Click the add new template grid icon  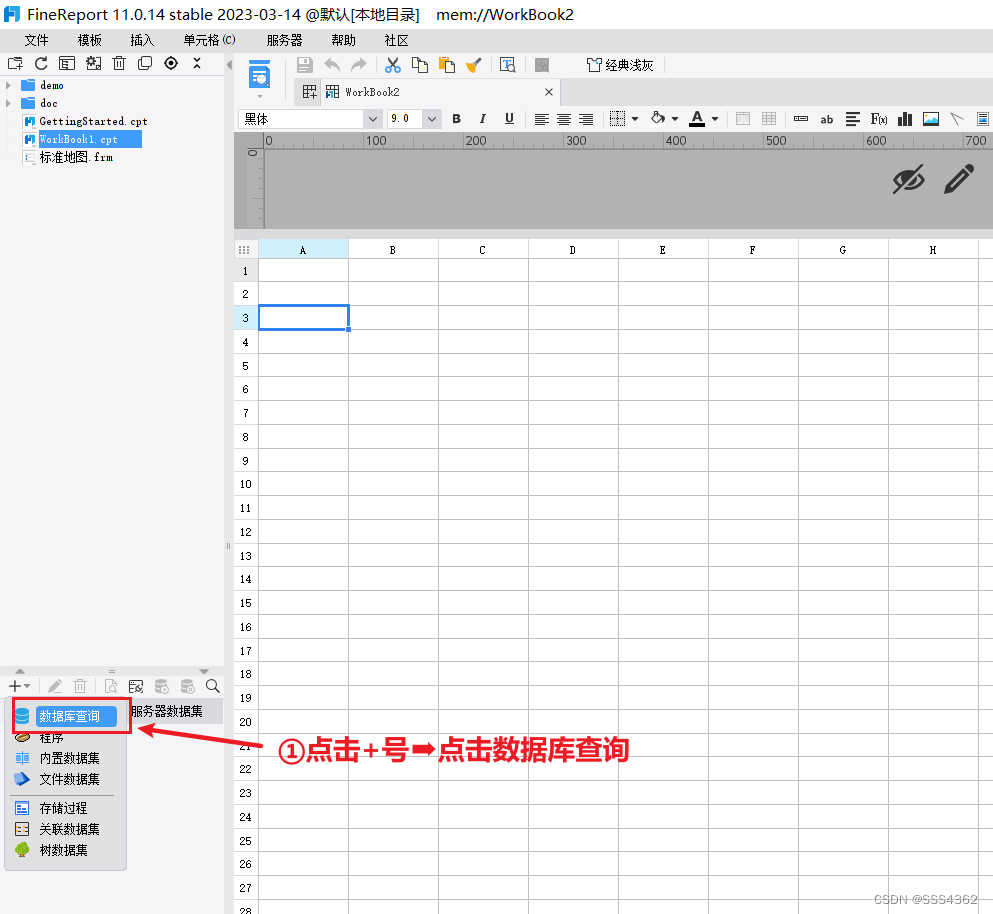tap(309, 92)
